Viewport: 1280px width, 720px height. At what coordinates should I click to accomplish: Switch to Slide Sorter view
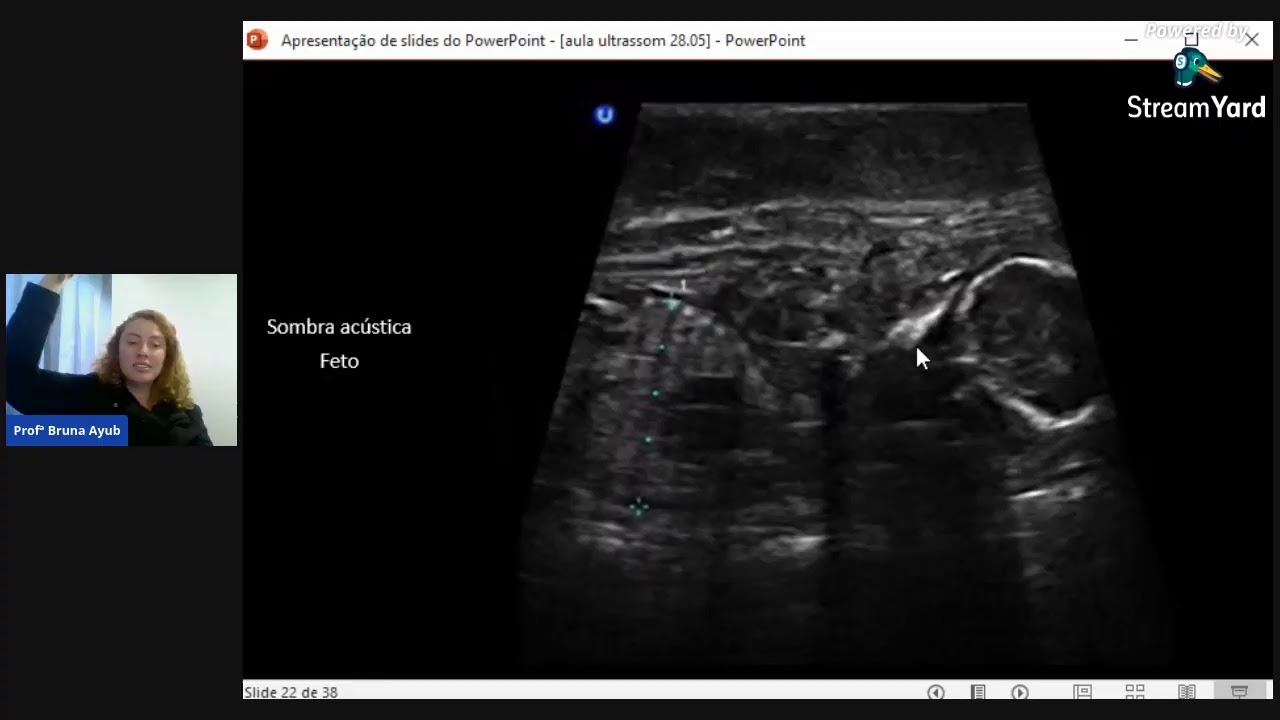click(x=1135, y=692)
